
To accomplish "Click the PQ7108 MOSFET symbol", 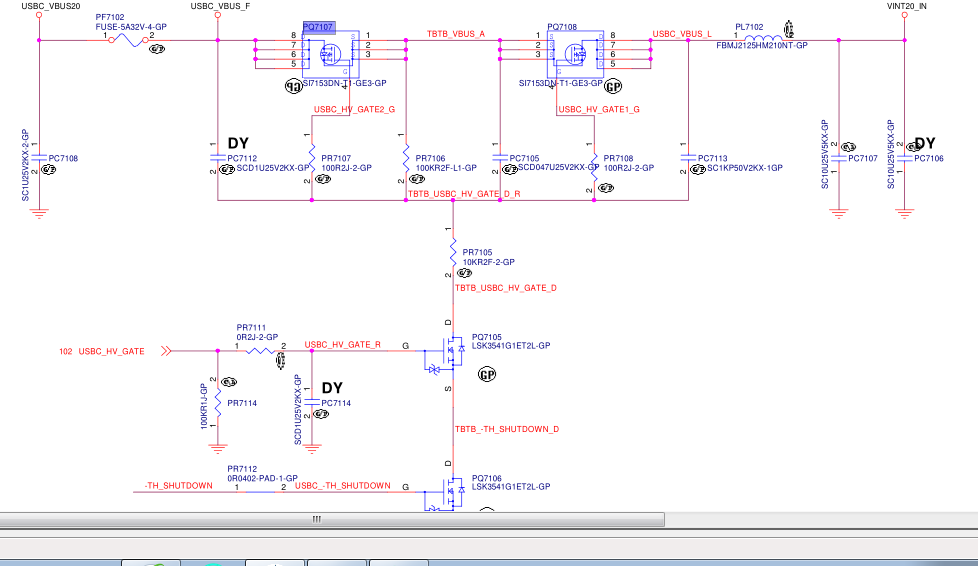I will (574, 51).
